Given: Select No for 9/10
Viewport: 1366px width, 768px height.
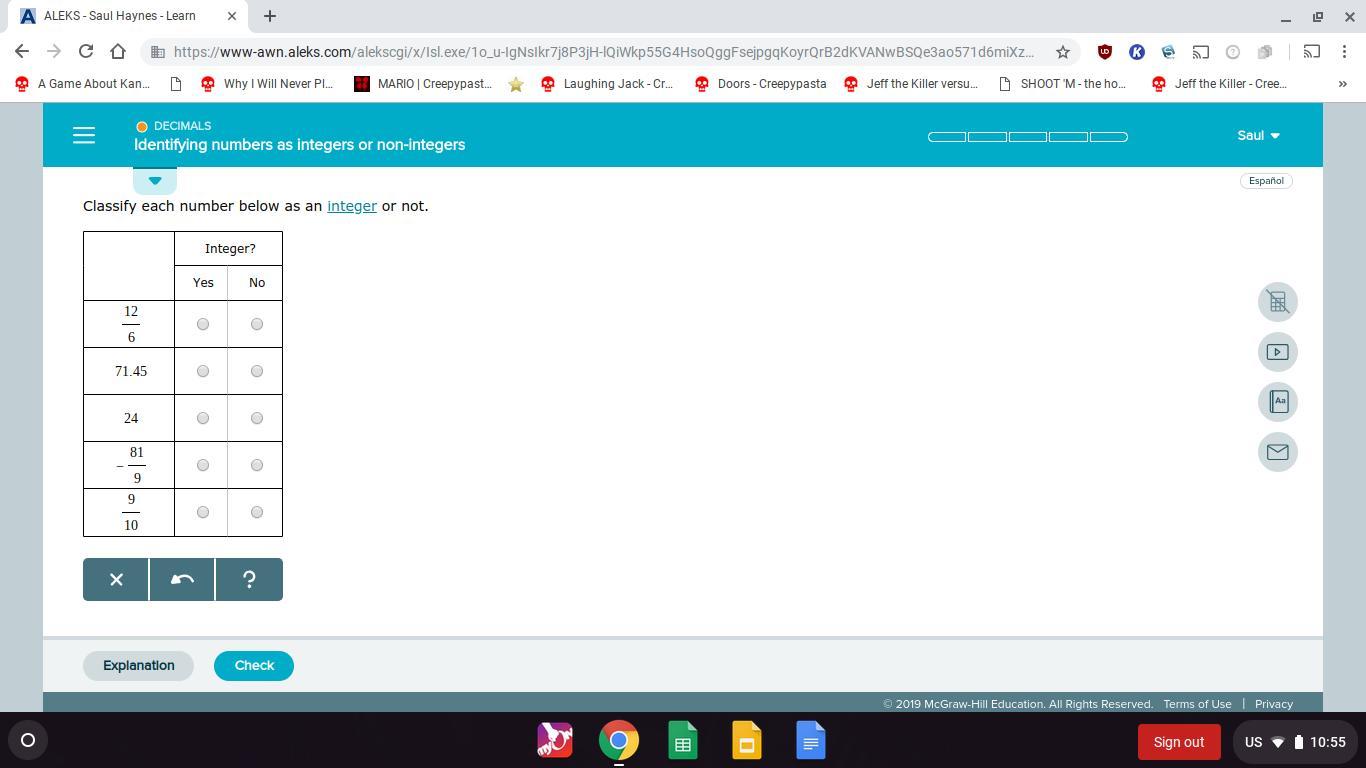Looking at the screenshot, I should (257, 512).
